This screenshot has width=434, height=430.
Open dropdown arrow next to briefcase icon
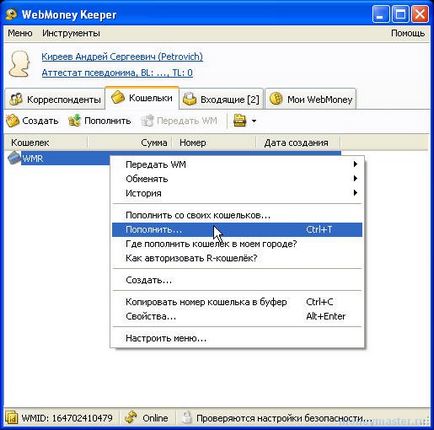tap(254, 121)
